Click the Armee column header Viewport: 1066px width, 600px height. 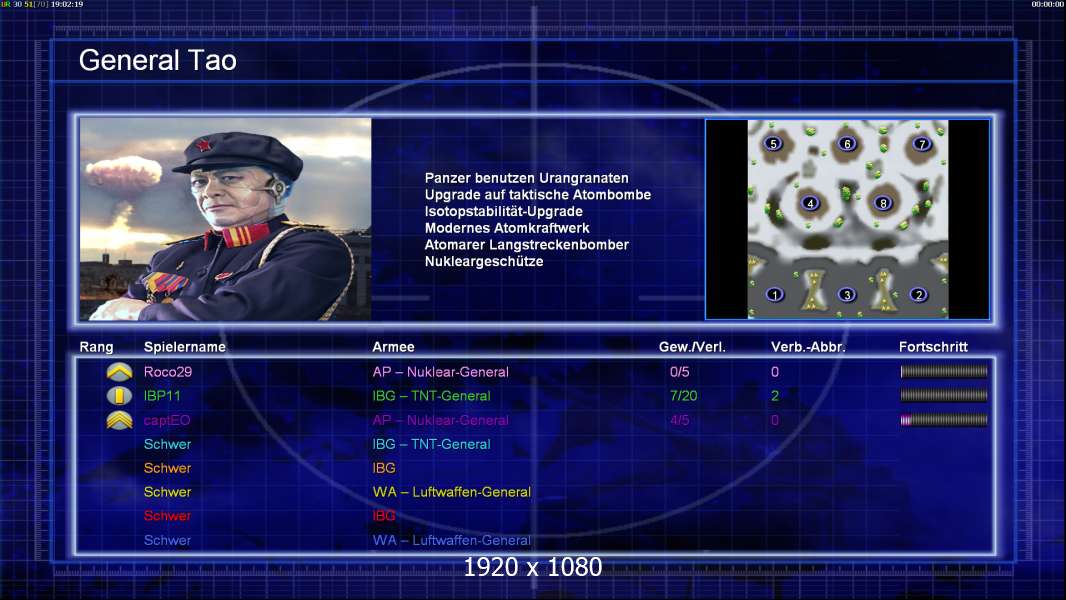(393, 347)
